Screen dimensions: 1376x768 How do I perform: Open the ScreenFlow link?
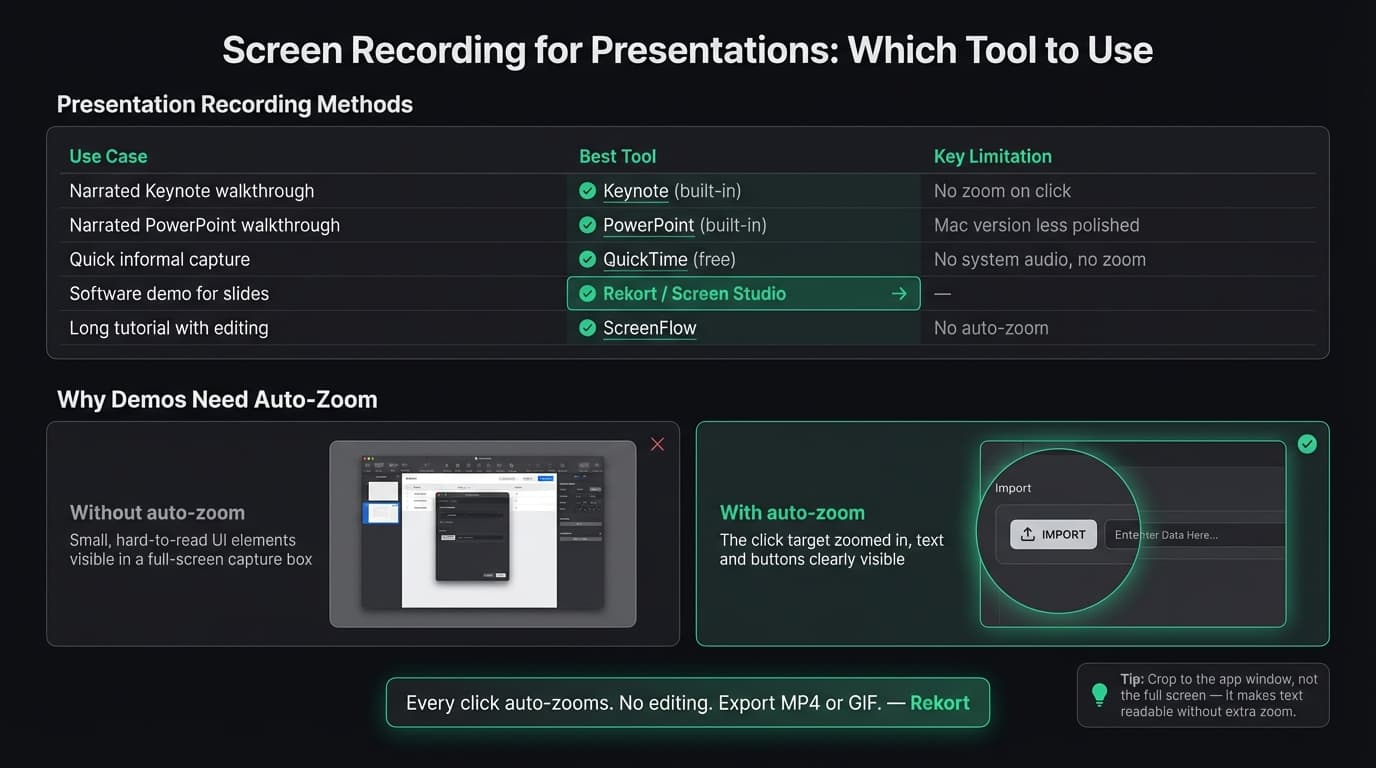(x=650, y=327)
